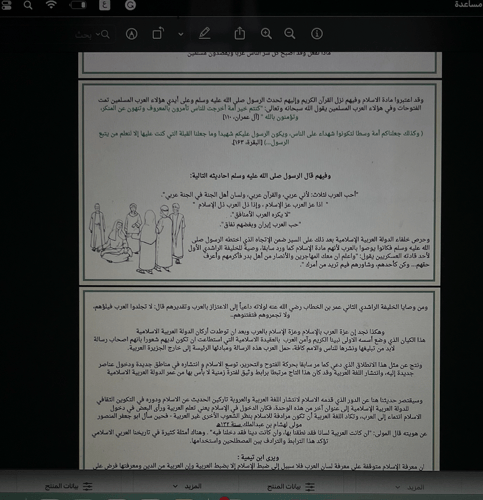The width and height of the screenshot is (483, 500).
Task: Click the line starting وهكذا نجد إن عزة العرب
Action: tap(260, 332)
